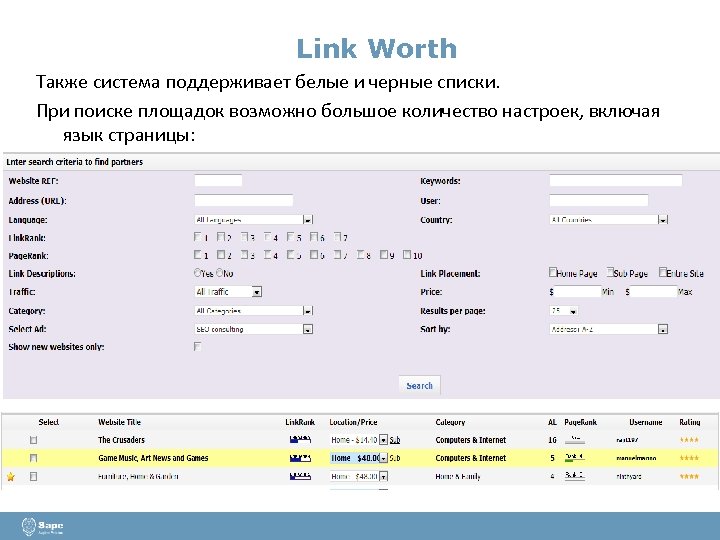Viewport: 720px width, 540px height.
Task: Open the Category dropdown
Action: pos(253,311)
